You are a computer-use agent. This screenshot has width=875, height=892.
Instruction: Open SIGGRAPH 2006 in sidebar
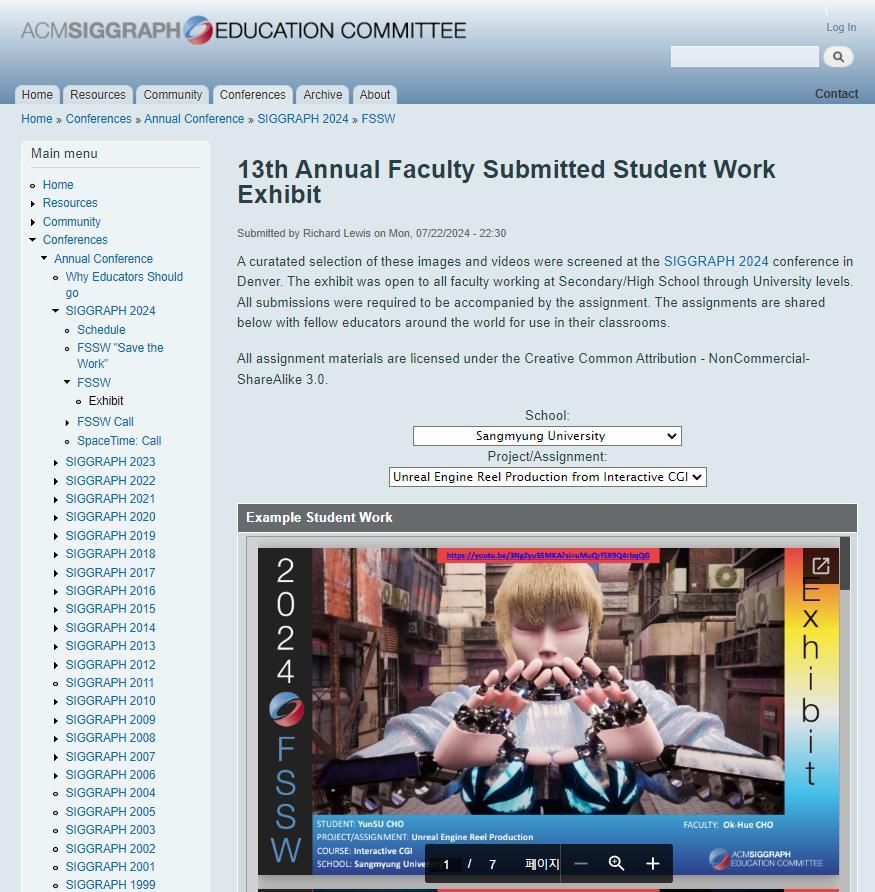[110, 775]
